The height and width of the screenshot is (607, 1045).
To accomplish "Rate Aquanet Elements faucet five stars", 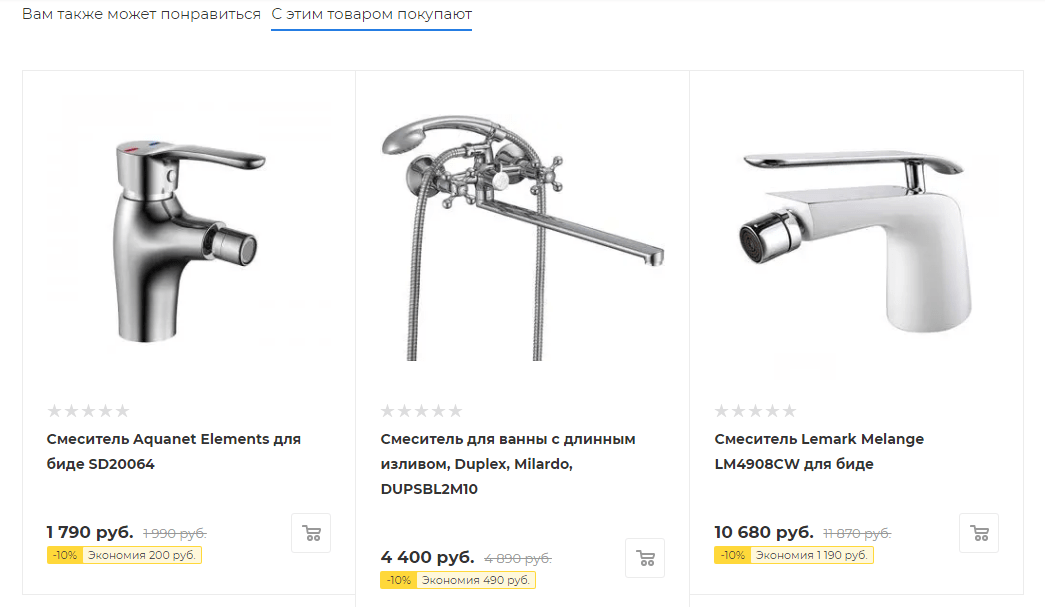I will tap(122, 411).
